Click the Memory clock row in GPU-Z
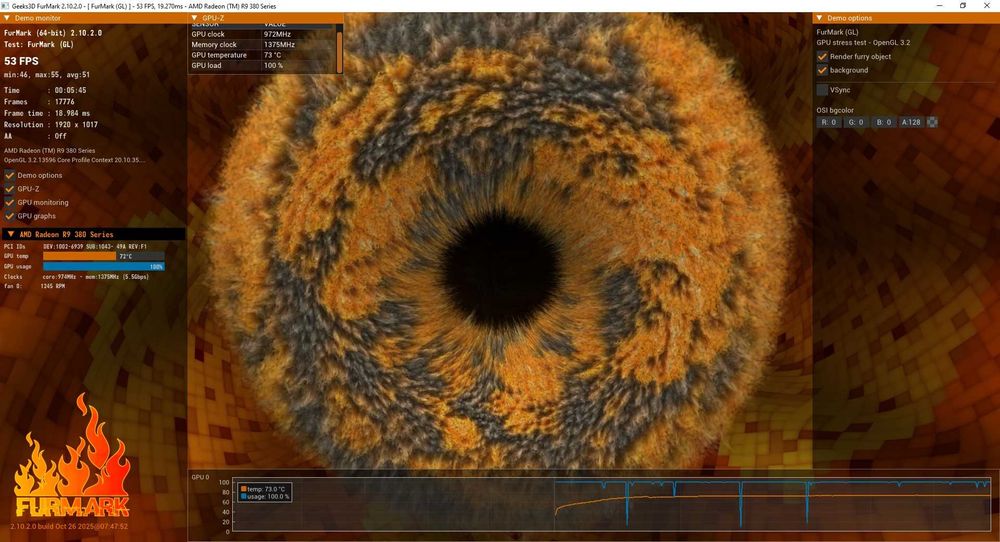Viewport: 1000px width, 542px height. (261, 45)
